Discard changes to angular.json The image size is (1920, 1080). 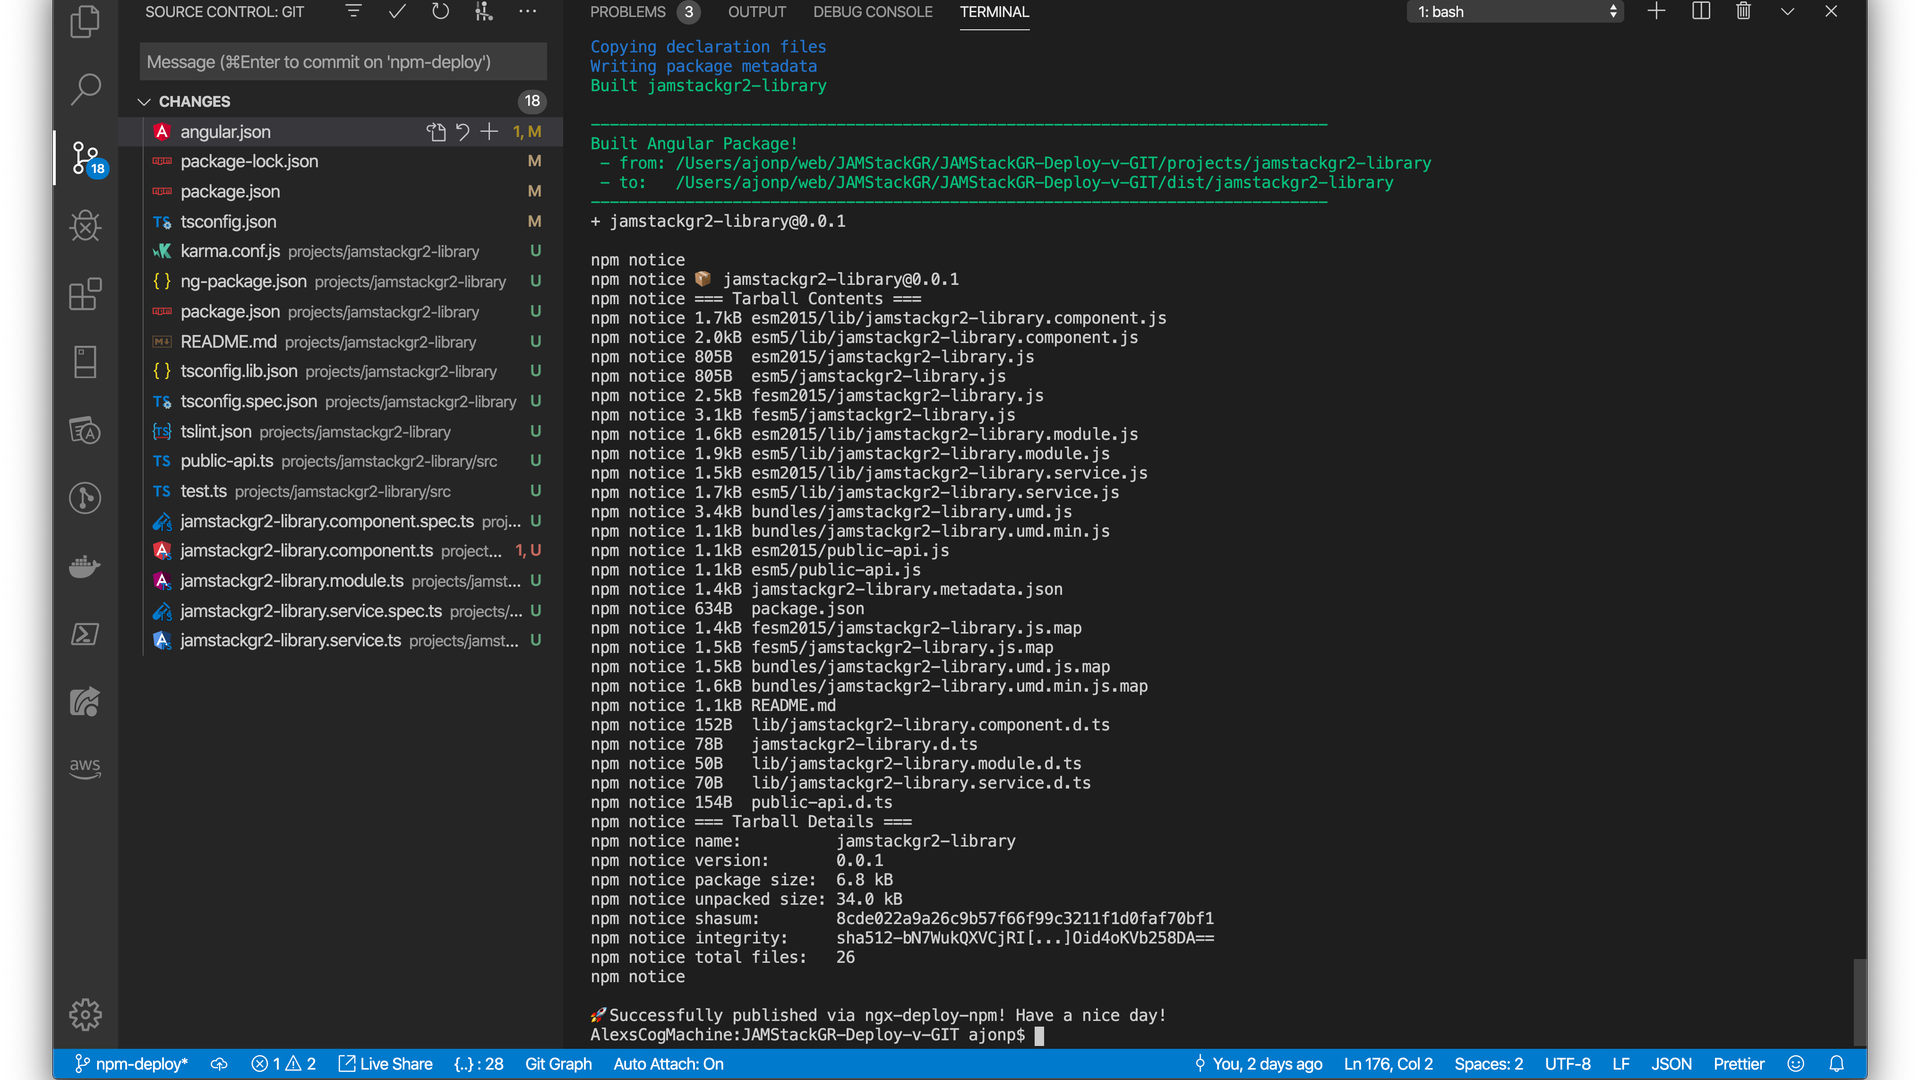[x=463, y=132]
